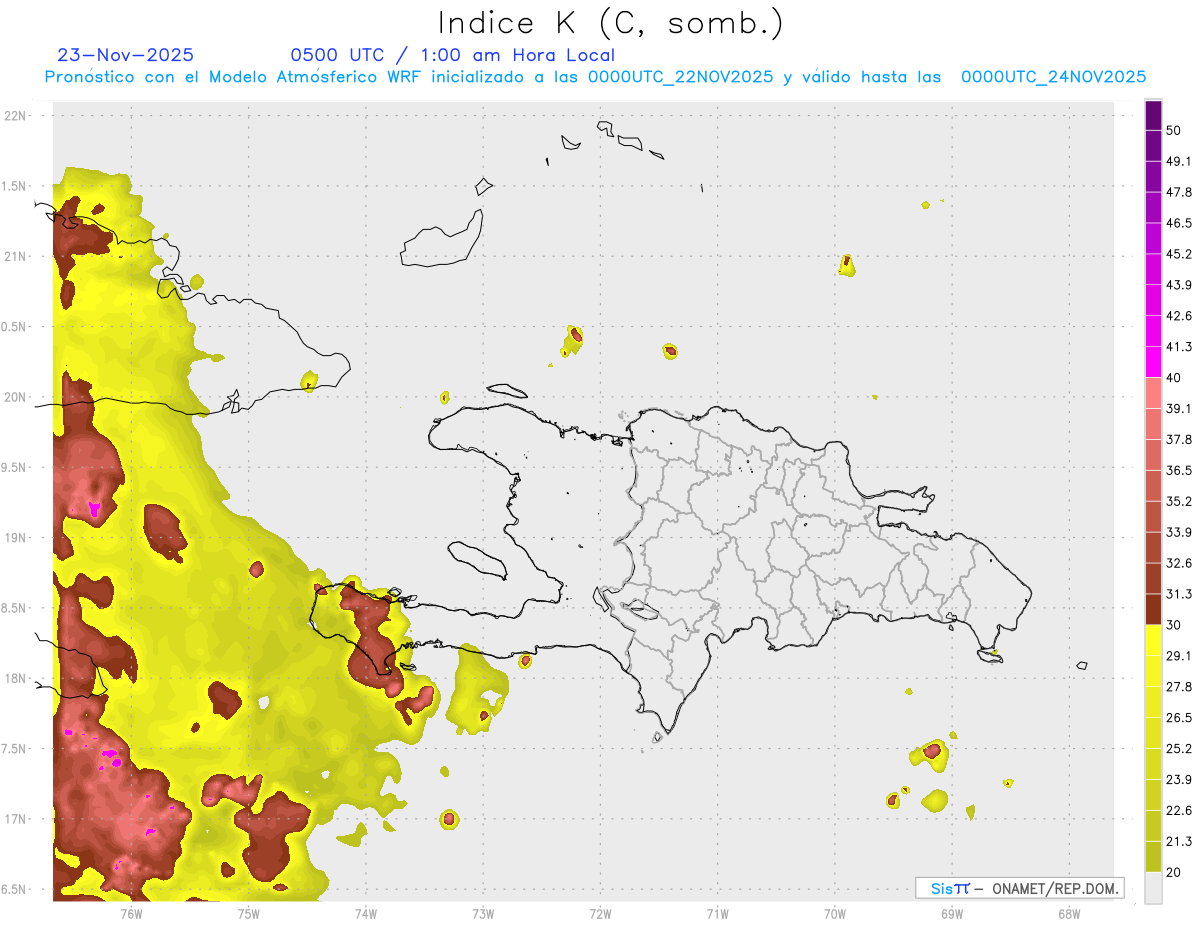Pick the gray swatch below 20
The image size is (1200, 927).
(x=1153, y=887)
